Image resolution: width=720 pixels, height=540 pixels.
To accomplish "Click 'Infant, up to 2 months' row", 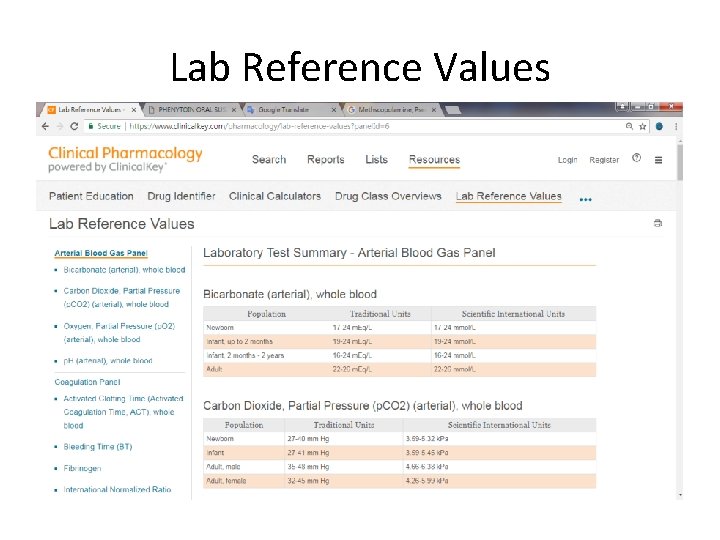I will [399, 342].
